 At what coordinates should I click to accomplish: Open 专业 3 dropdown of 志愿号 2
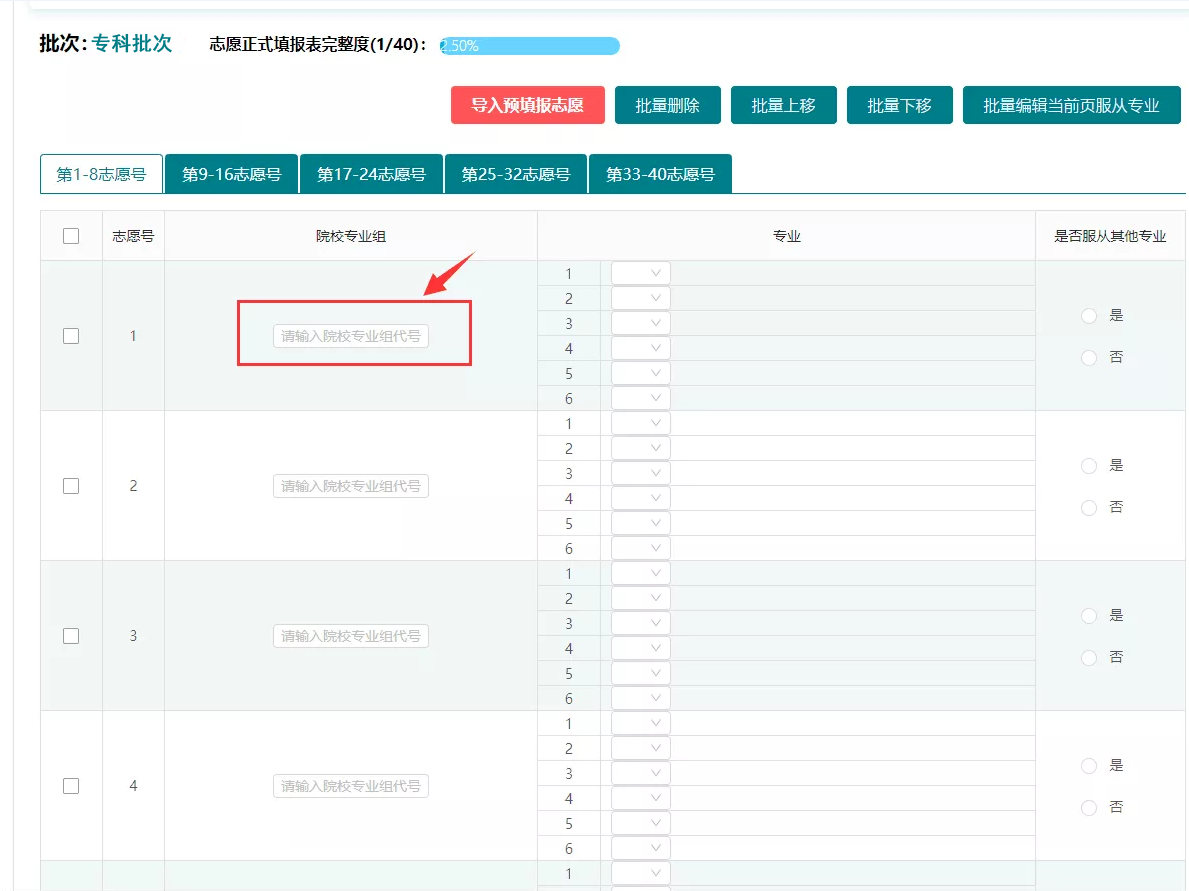(641, 473)
